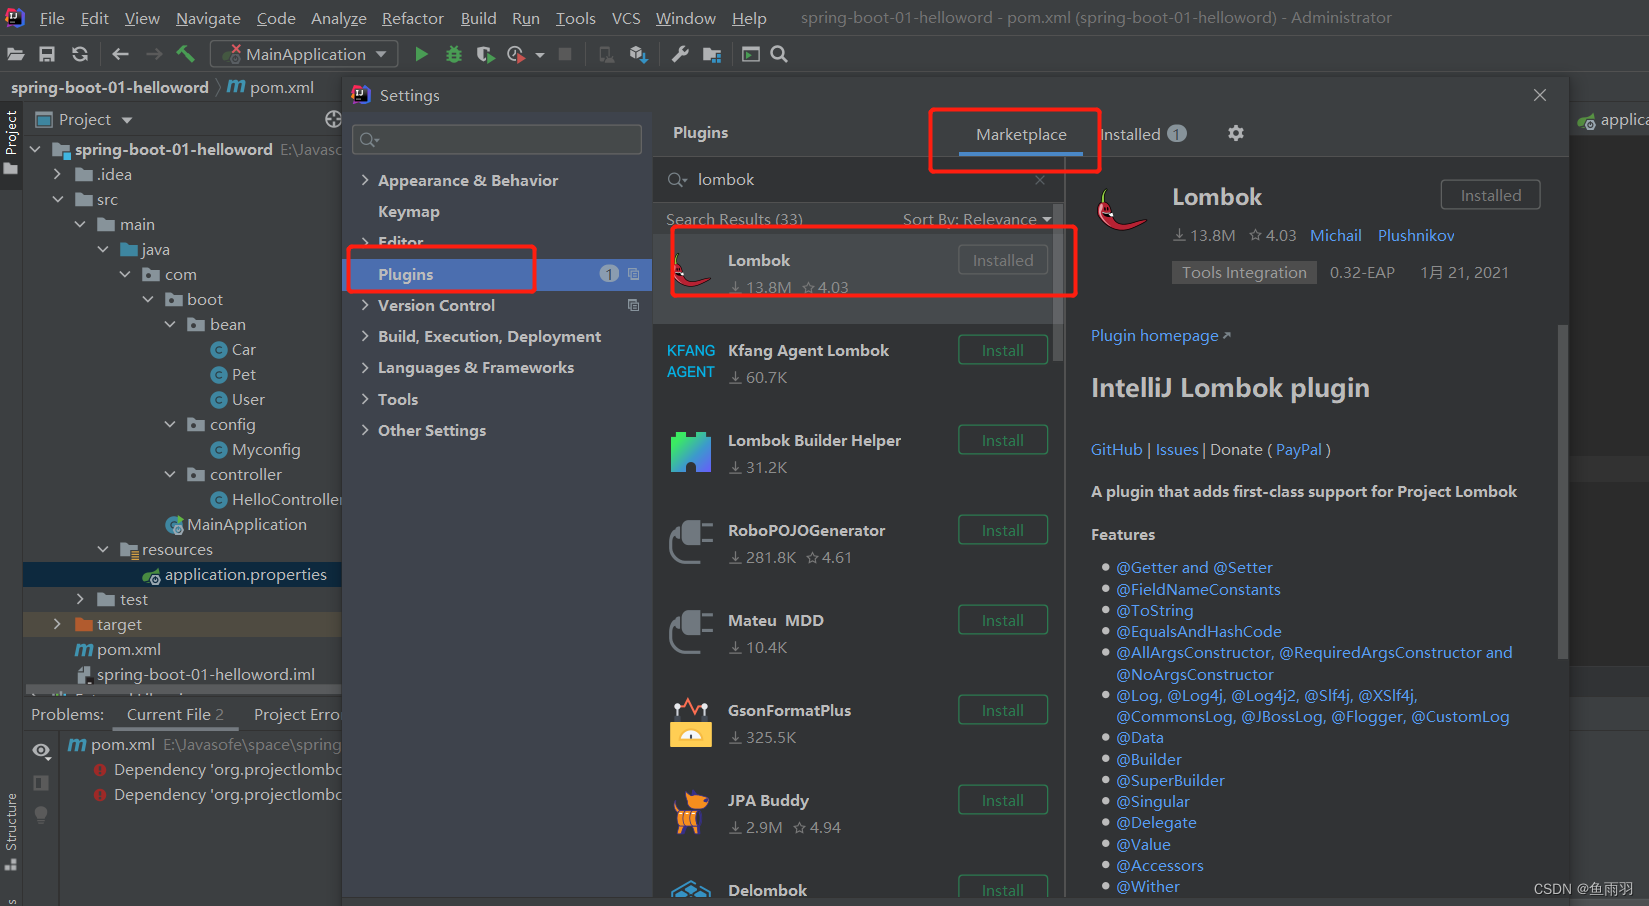Expand Build, Execution, Deployment settings

tap(365, 336)
